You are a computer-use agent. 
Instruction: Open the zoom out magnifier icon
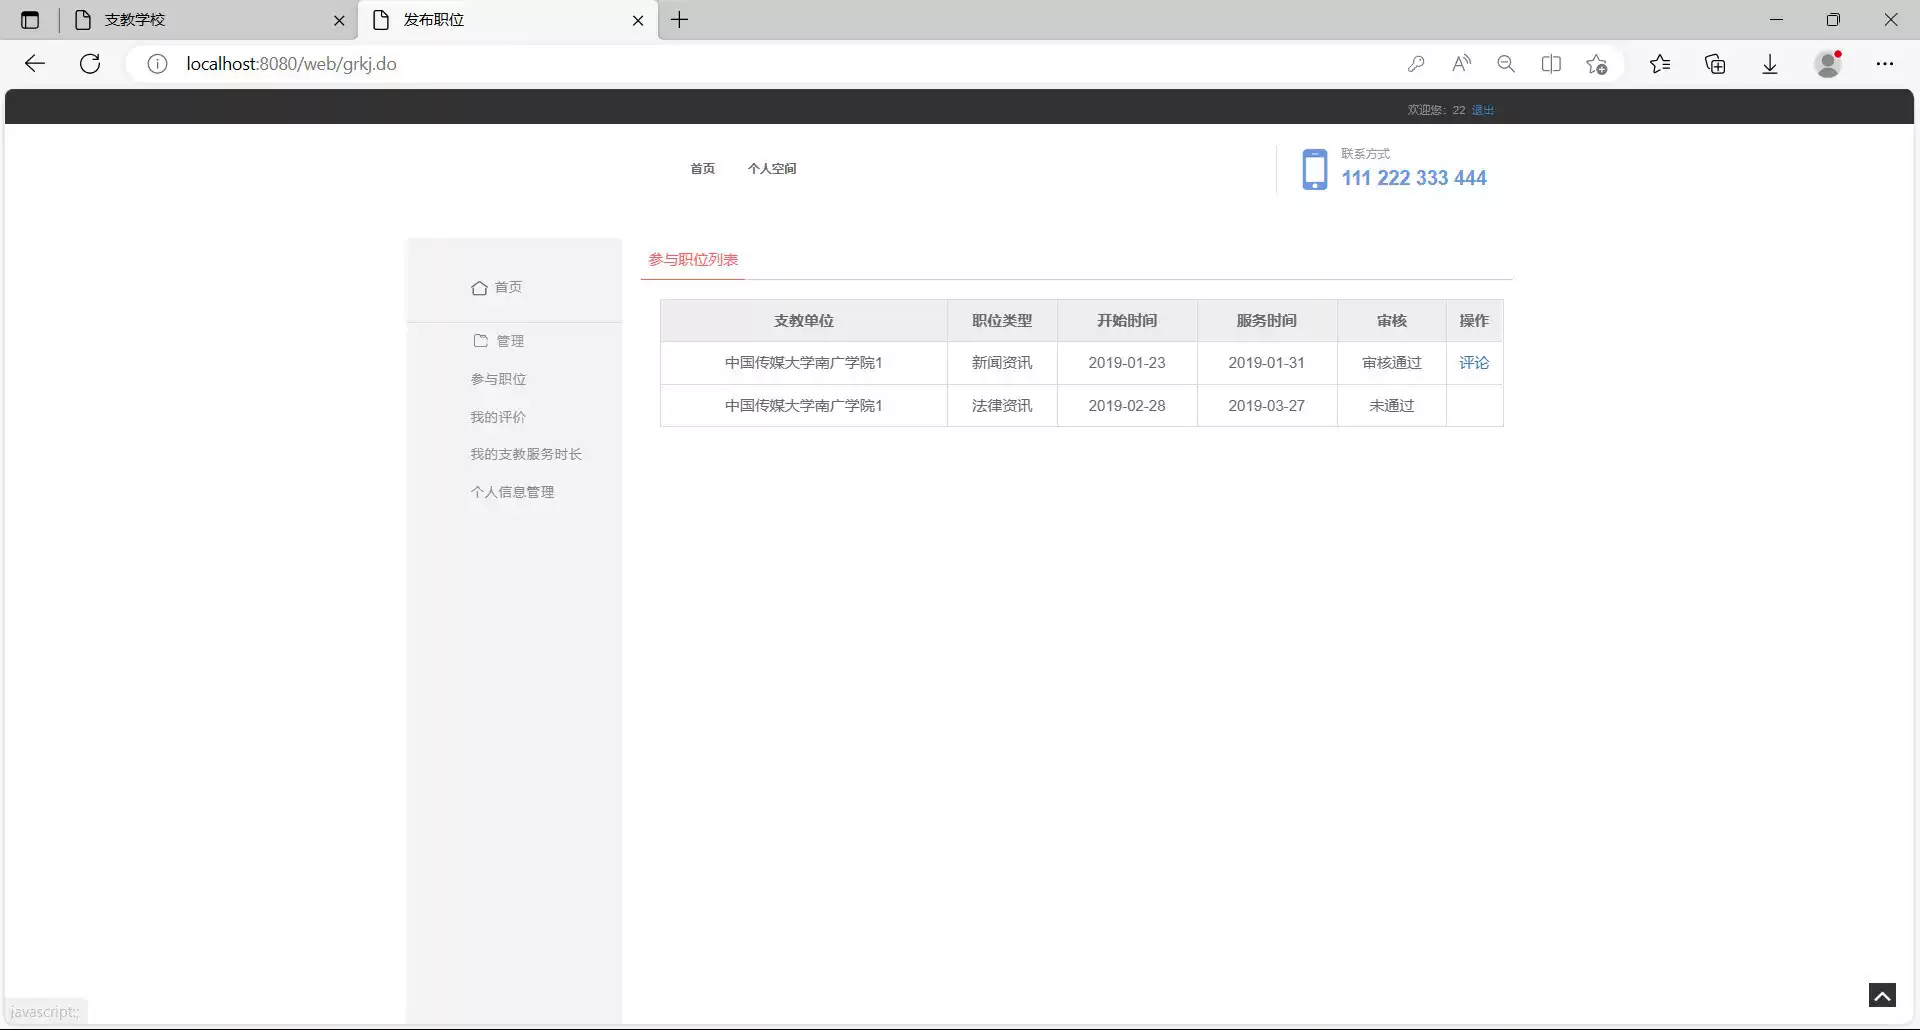coord(1506,64)
